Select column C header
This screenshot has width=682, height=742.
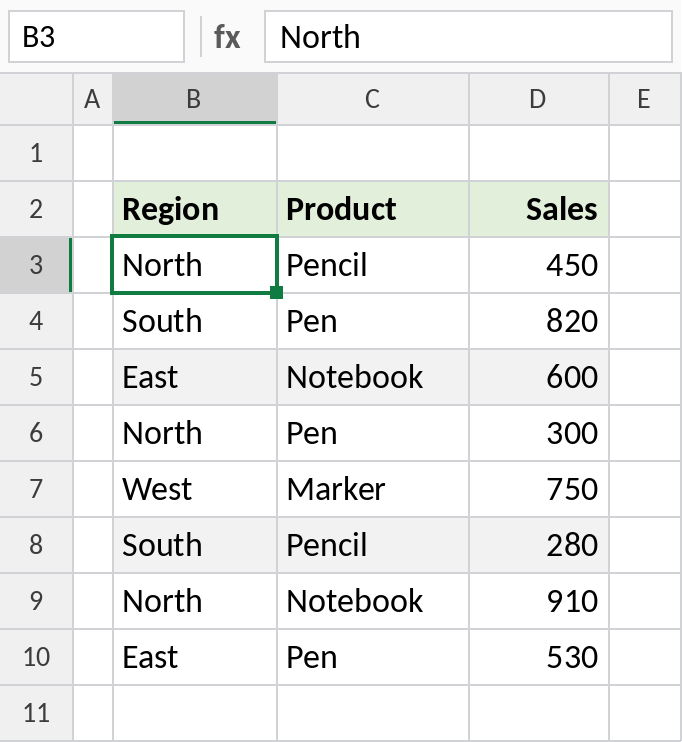[x=373, y=99]
